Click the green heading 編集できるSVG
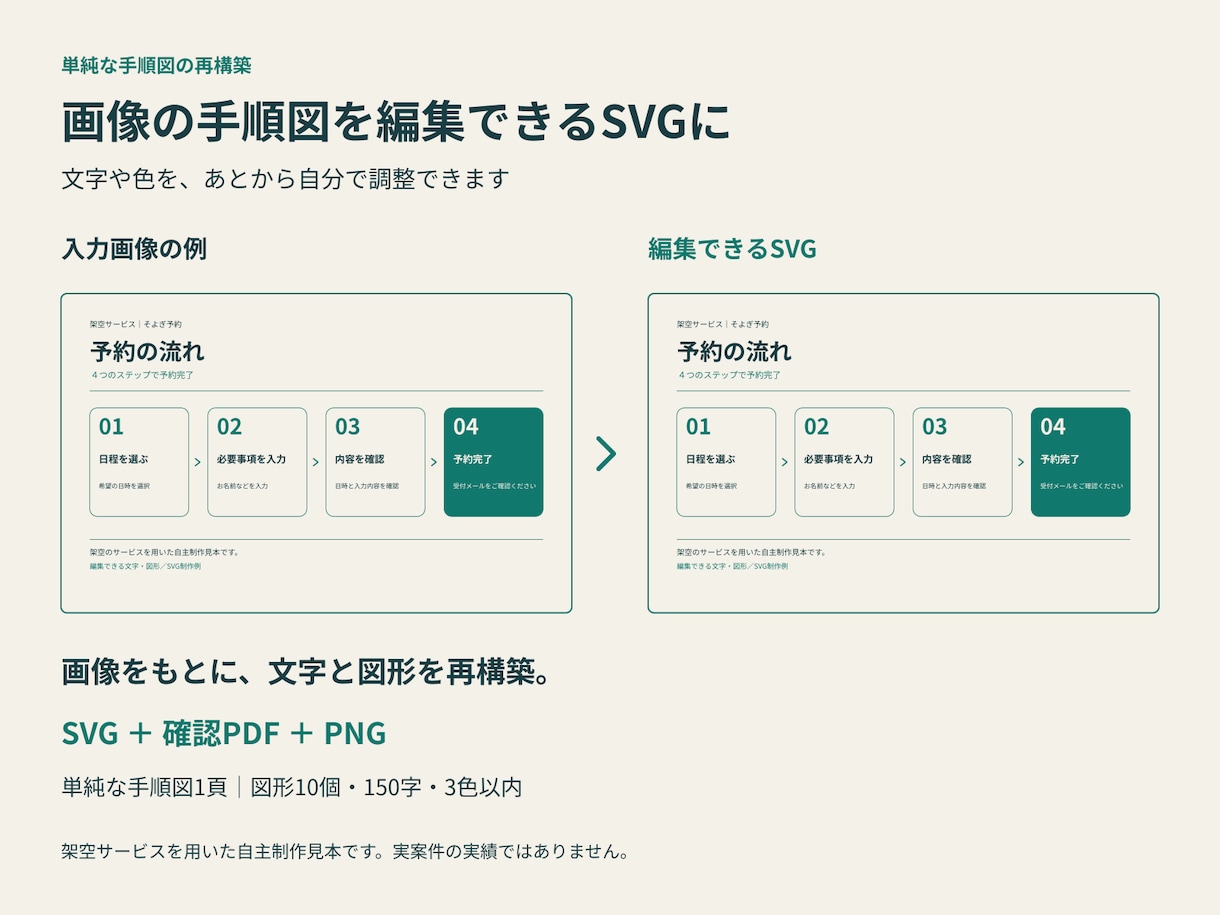 tap(732, 249)
